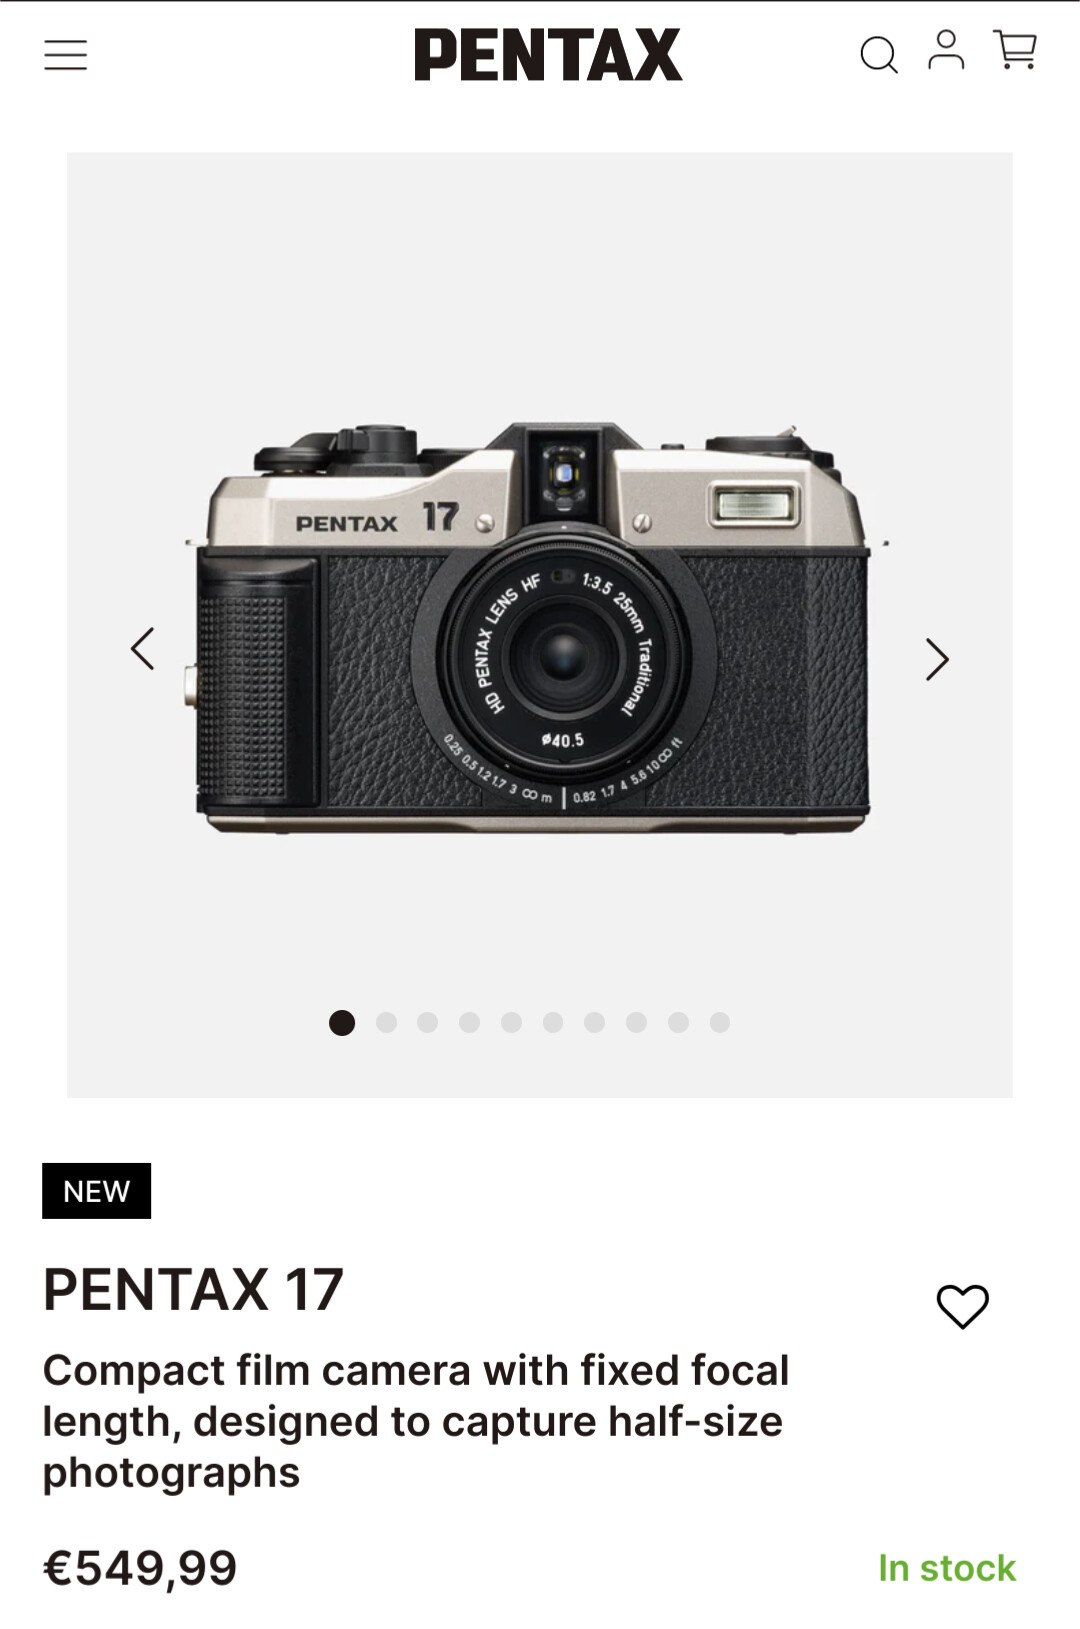Select the first carousel dot

coord(342,1022)
